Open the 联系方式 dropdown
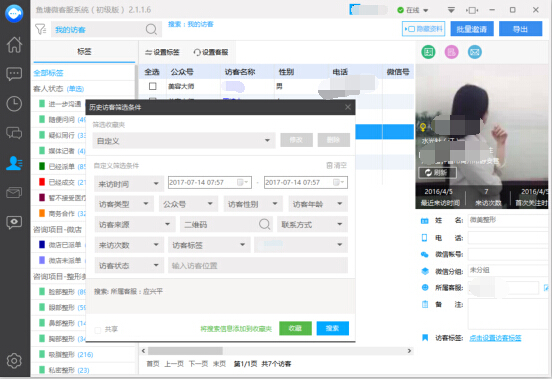This screenshot has width=552, height=379. [312, 224]
